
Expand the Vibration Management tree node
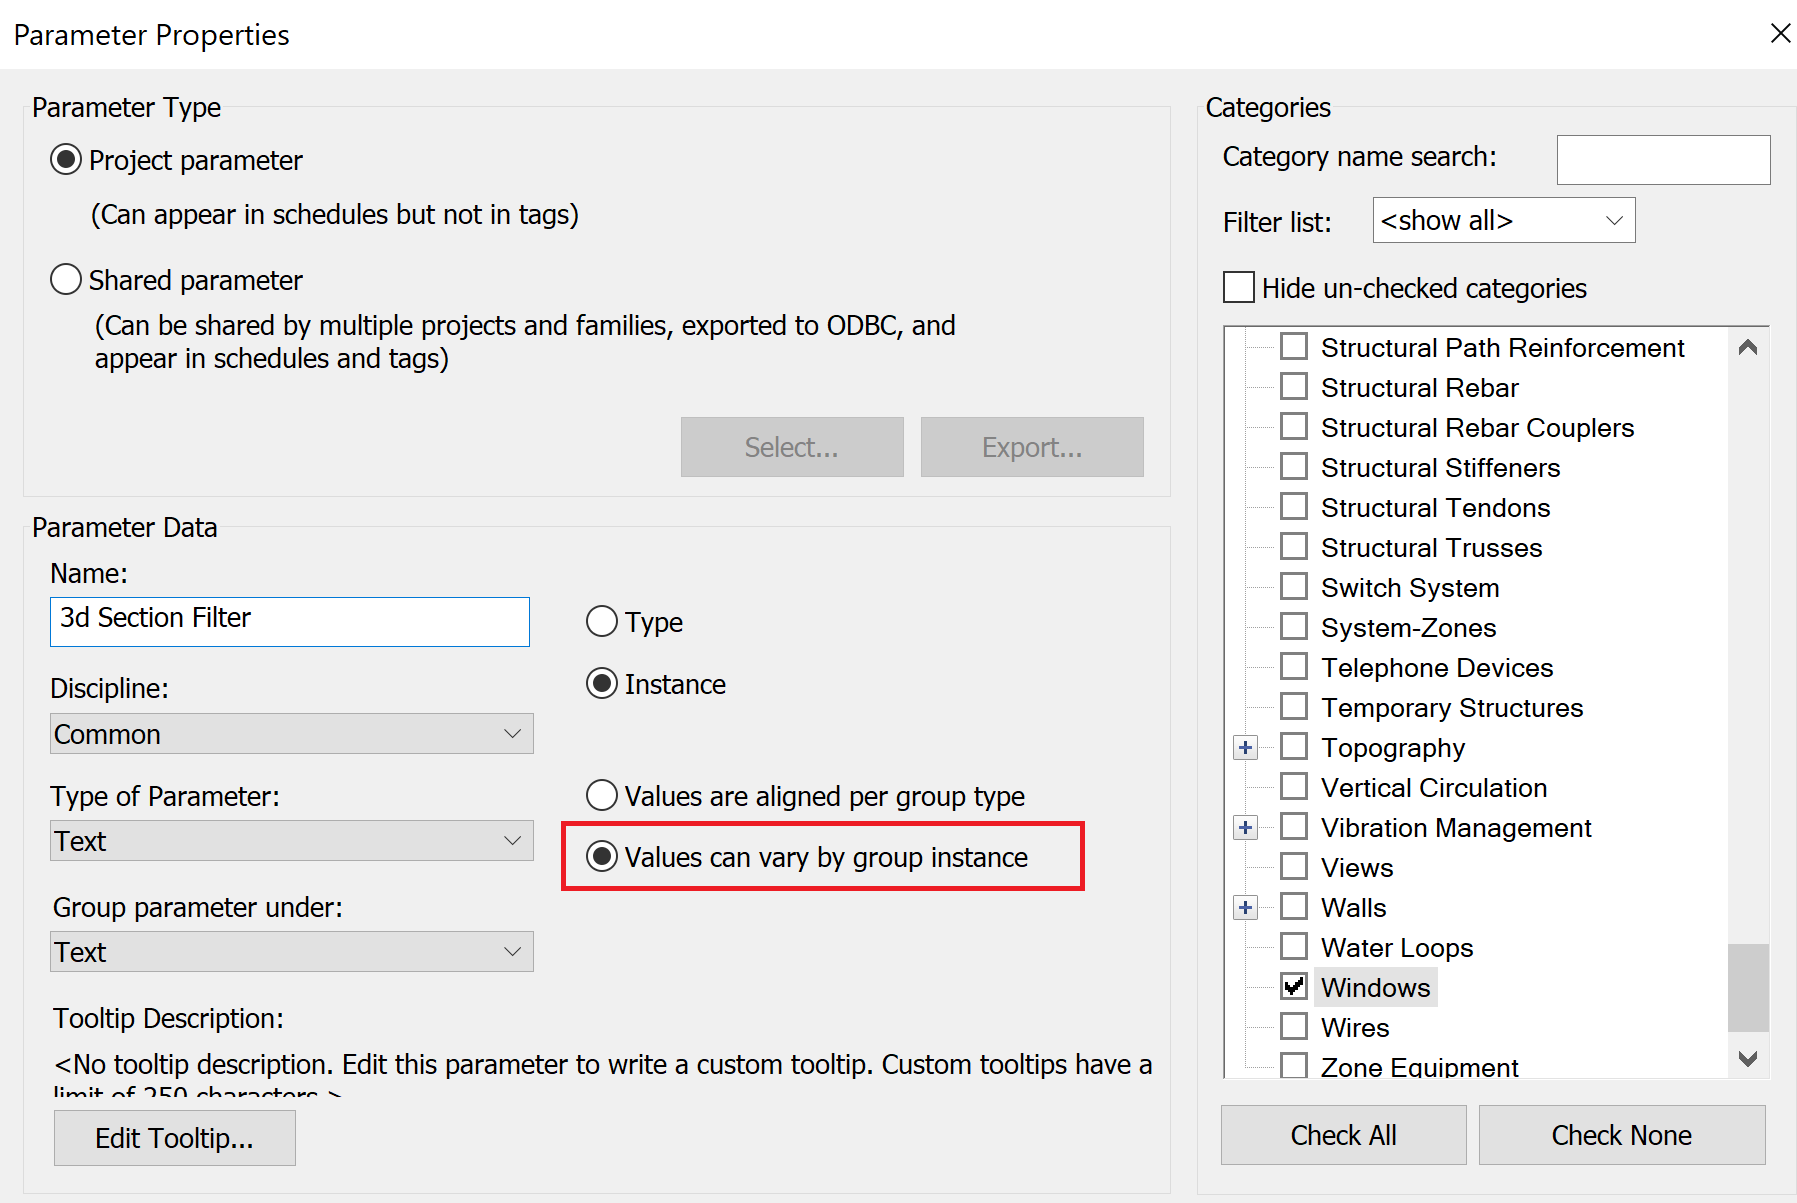[x=1245, y=828]
